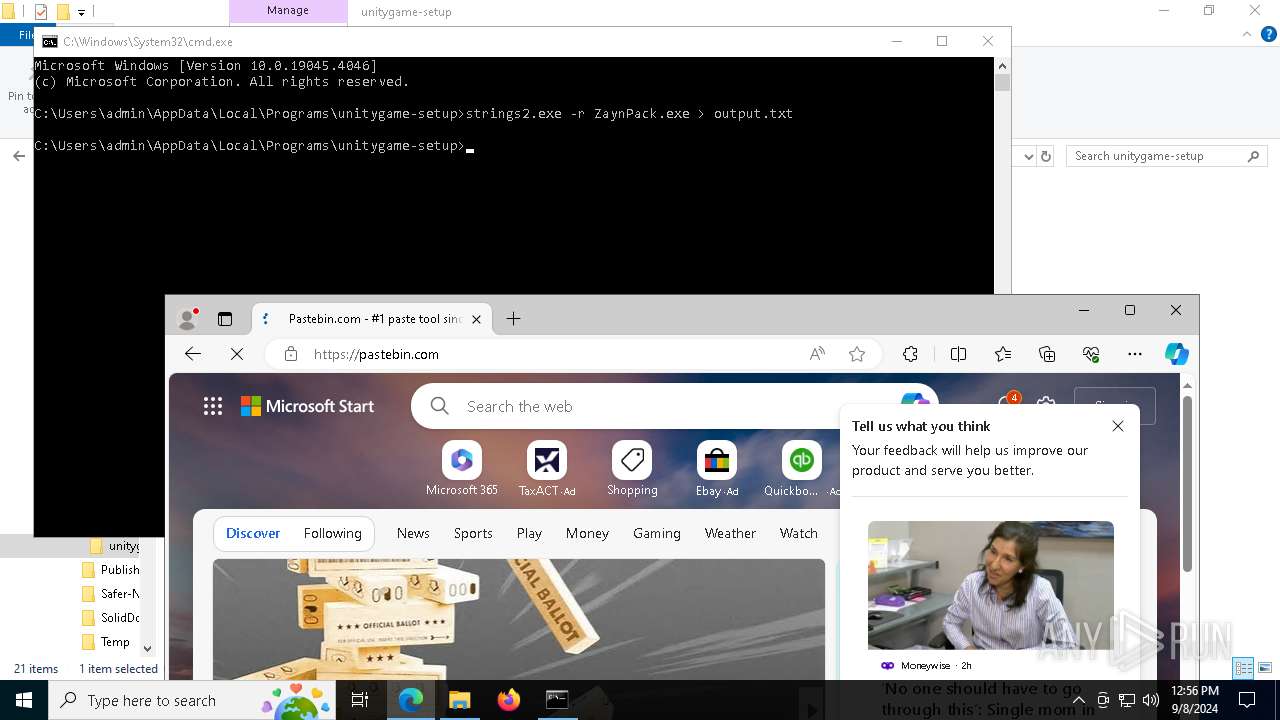Viewport: 1280px width, 720px height.
Task: Open Quickbooks quick link
Action: point(801,469)
